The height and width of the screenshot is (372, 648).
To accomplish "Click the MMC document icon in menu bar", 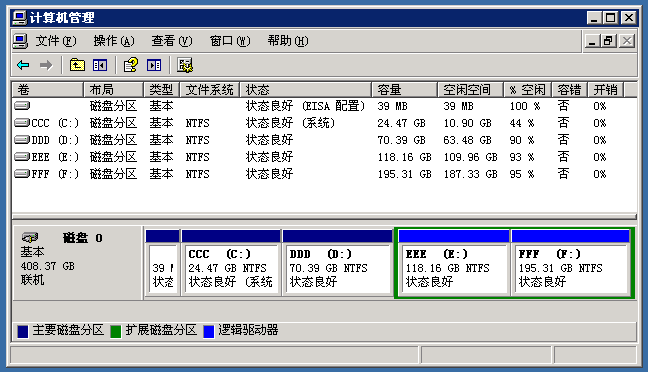I will click(20, 41).
